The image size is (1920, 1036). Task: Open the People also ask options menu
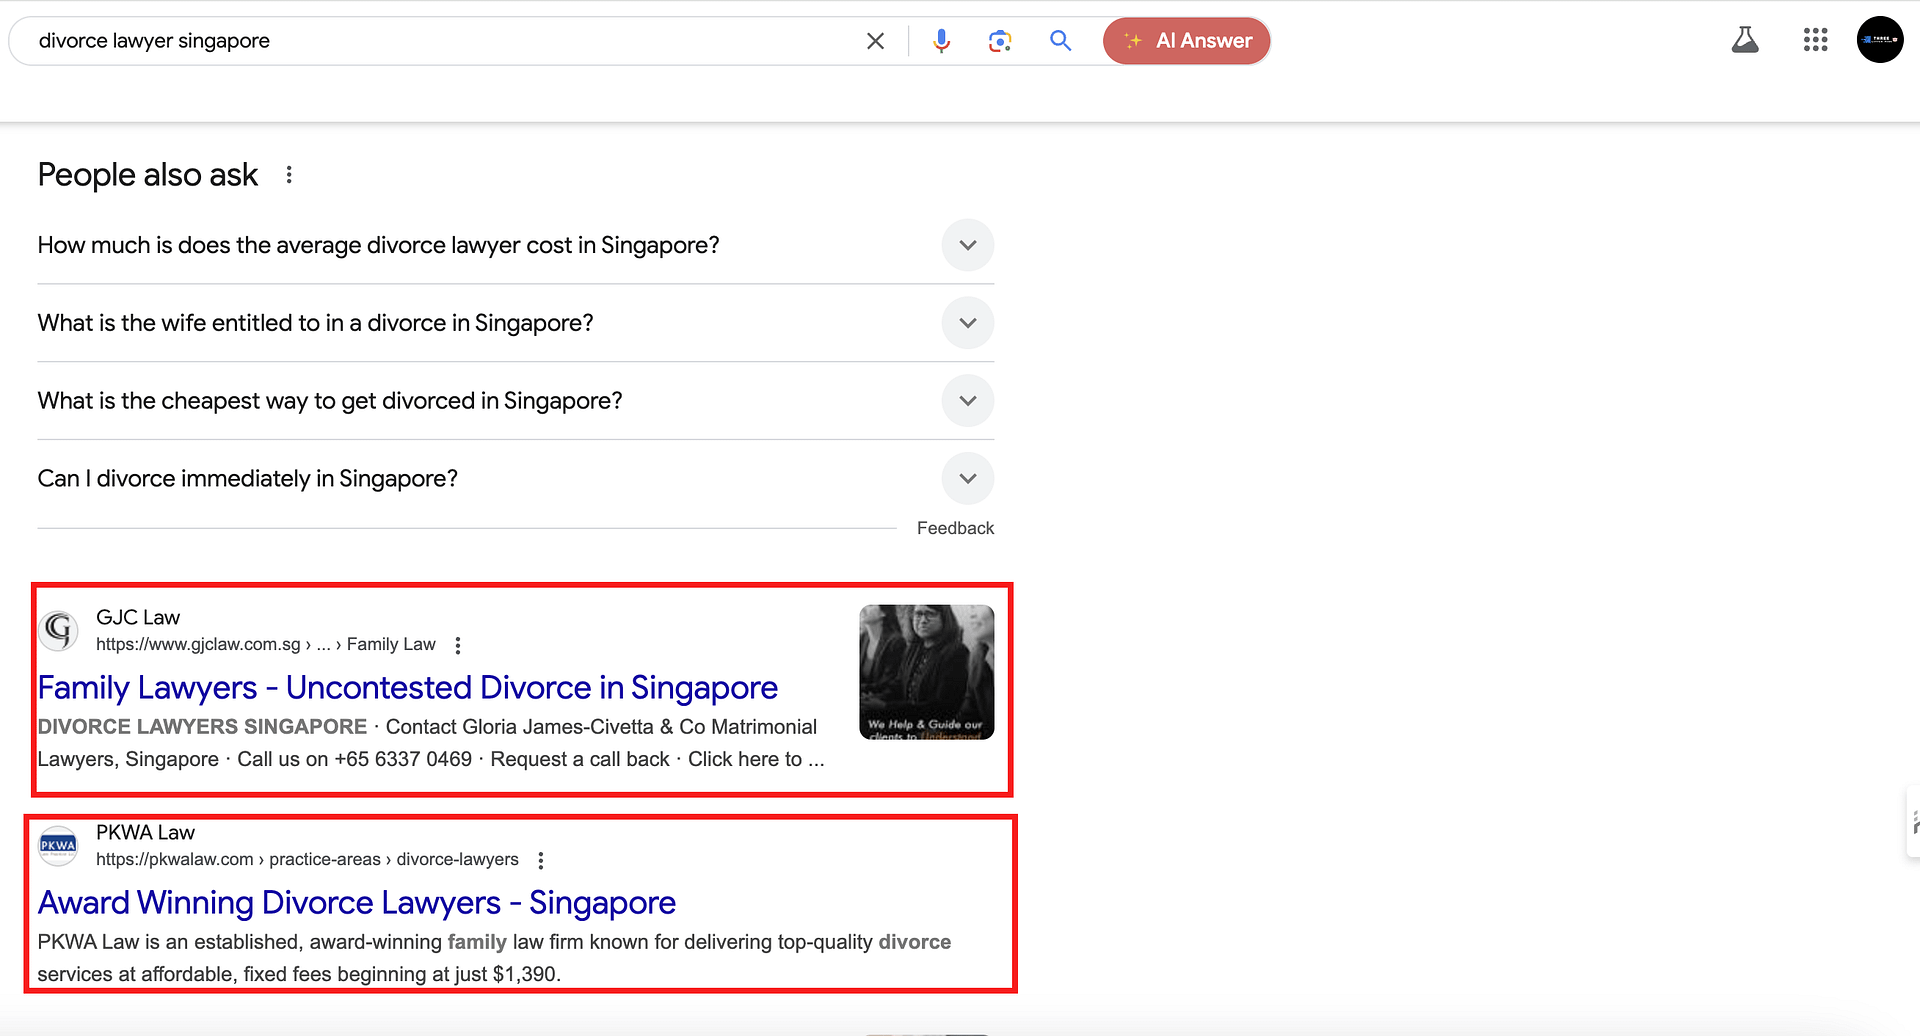[289, 175]
